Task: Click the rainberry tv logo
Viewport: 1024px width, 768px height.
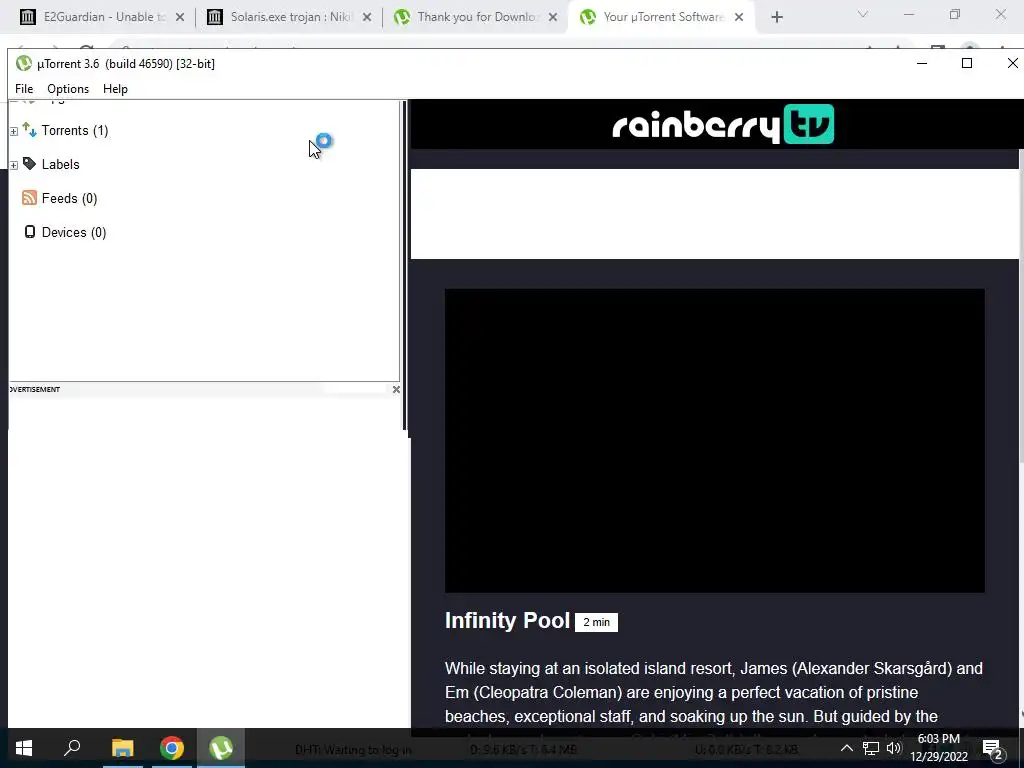Action: (x=723, y=124)
